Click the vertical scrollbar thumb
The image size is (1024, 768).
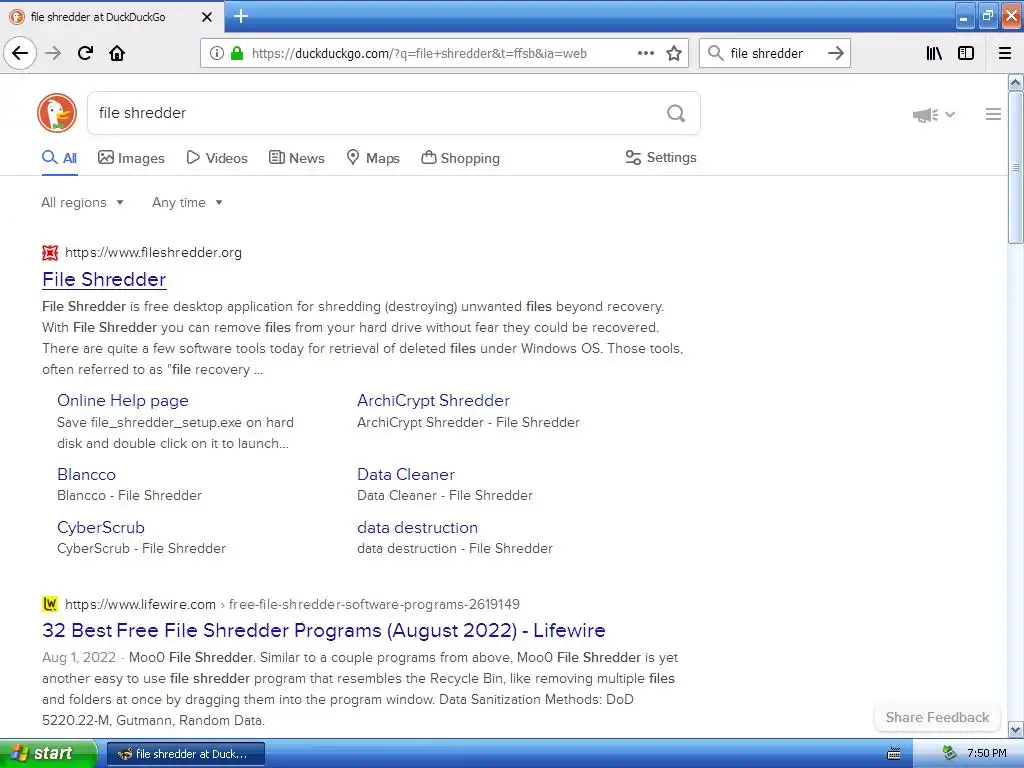(1015, 168)
